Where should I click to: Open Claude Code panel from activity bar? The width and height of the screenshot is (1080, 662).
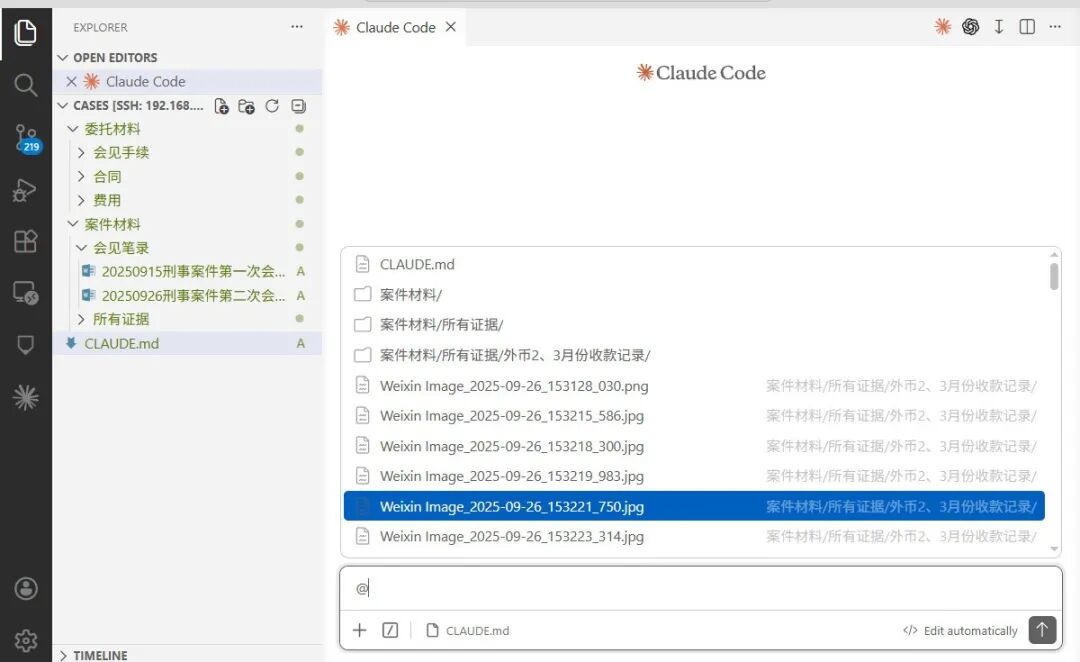(25, 397)
